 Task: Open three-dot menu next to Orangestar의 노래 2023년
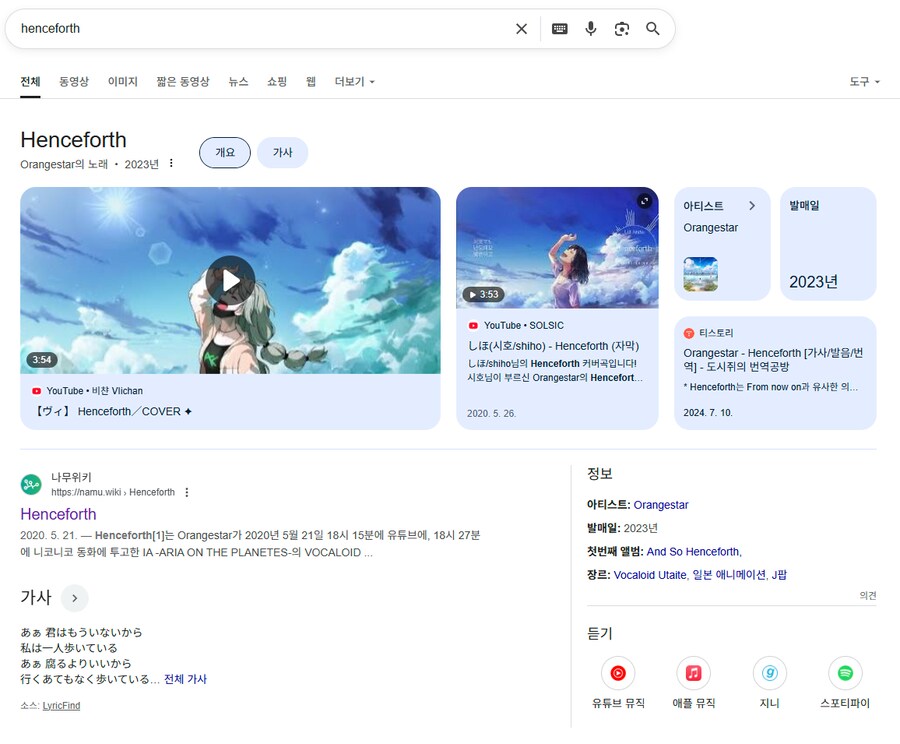pyautogui.click(x=171, y=164)
